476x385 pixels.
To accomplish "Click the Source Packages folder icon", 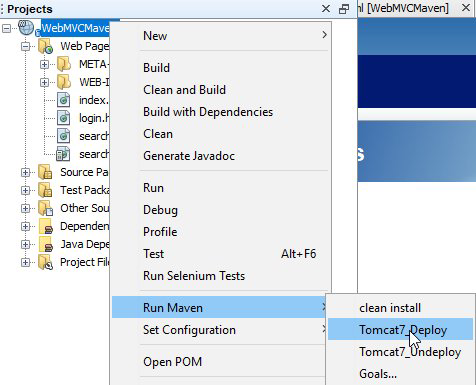I will [45, 172].
